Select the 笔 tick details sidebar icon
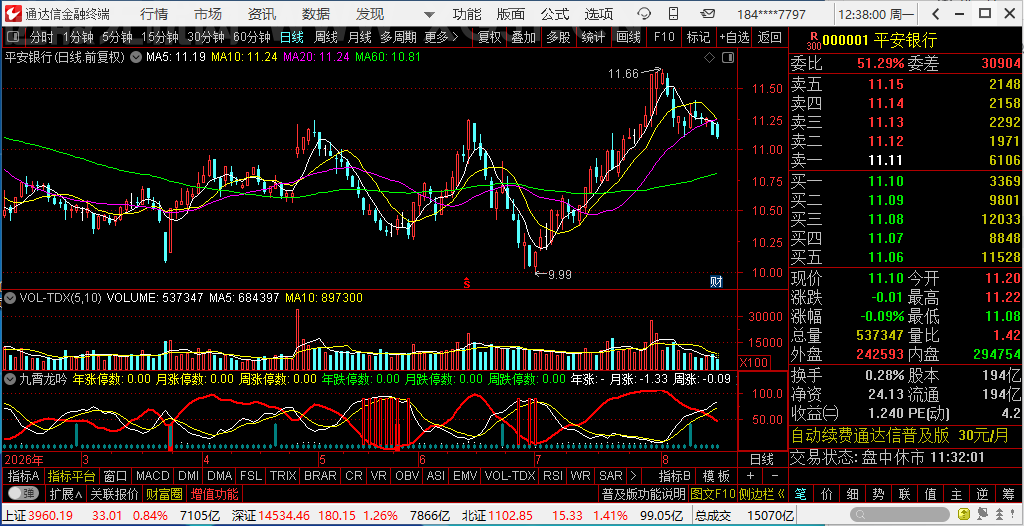Viewport: 1024px width, 526px height. point(801,493)
